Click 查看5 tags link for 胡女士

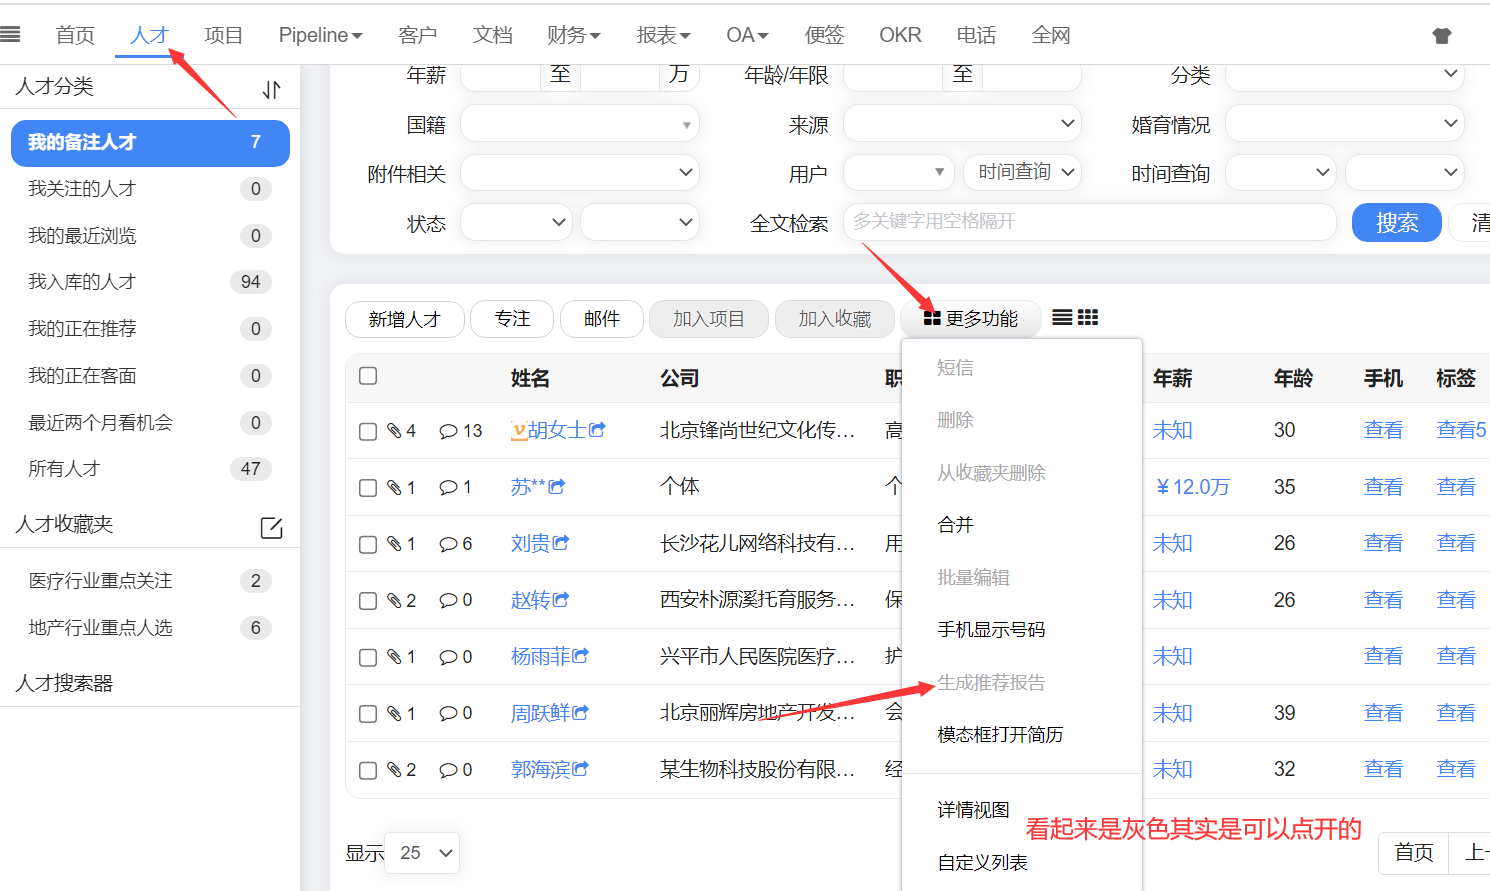click(1461, 430)
